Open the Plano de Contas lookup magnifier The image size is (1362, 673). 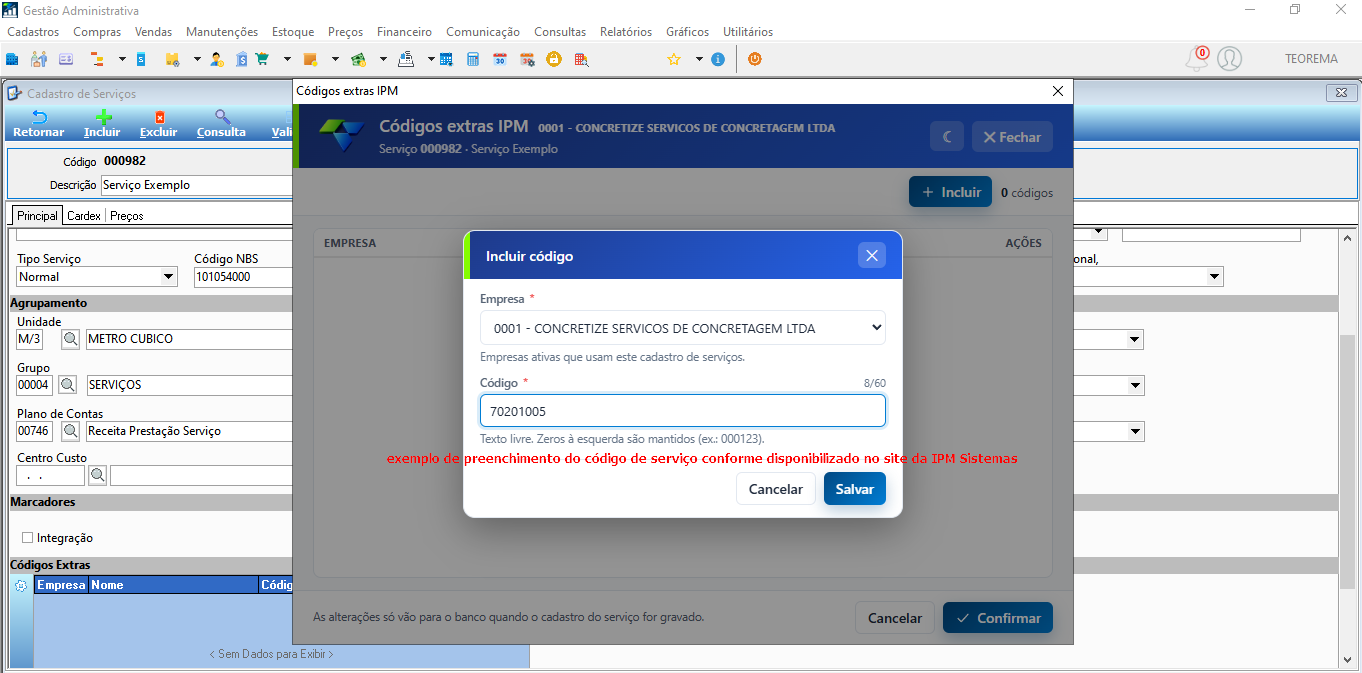coord(71,431)
